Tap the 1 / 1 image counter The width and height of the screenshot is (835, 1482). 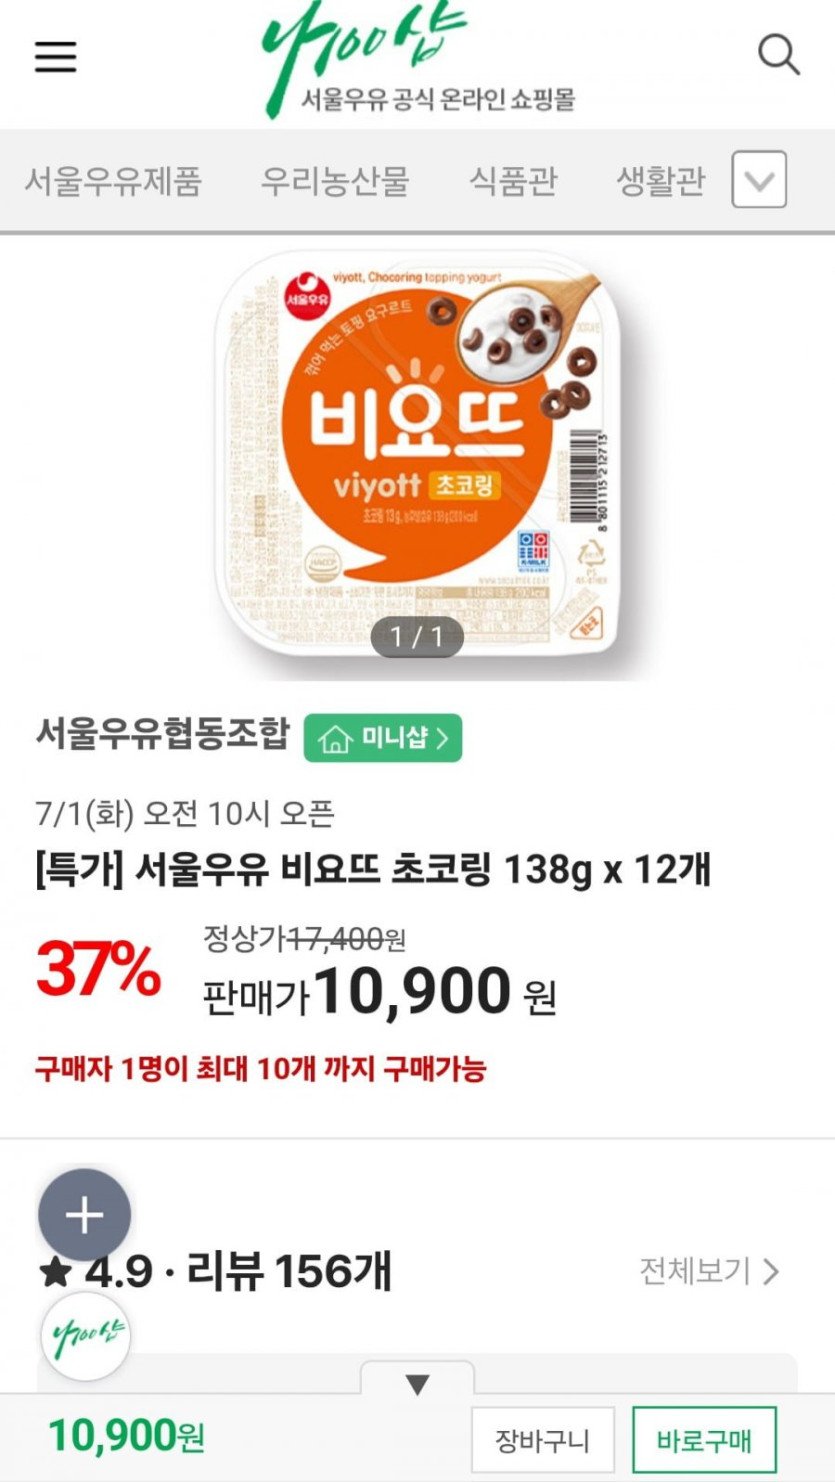pyautogui.click(x=417, y=637)
